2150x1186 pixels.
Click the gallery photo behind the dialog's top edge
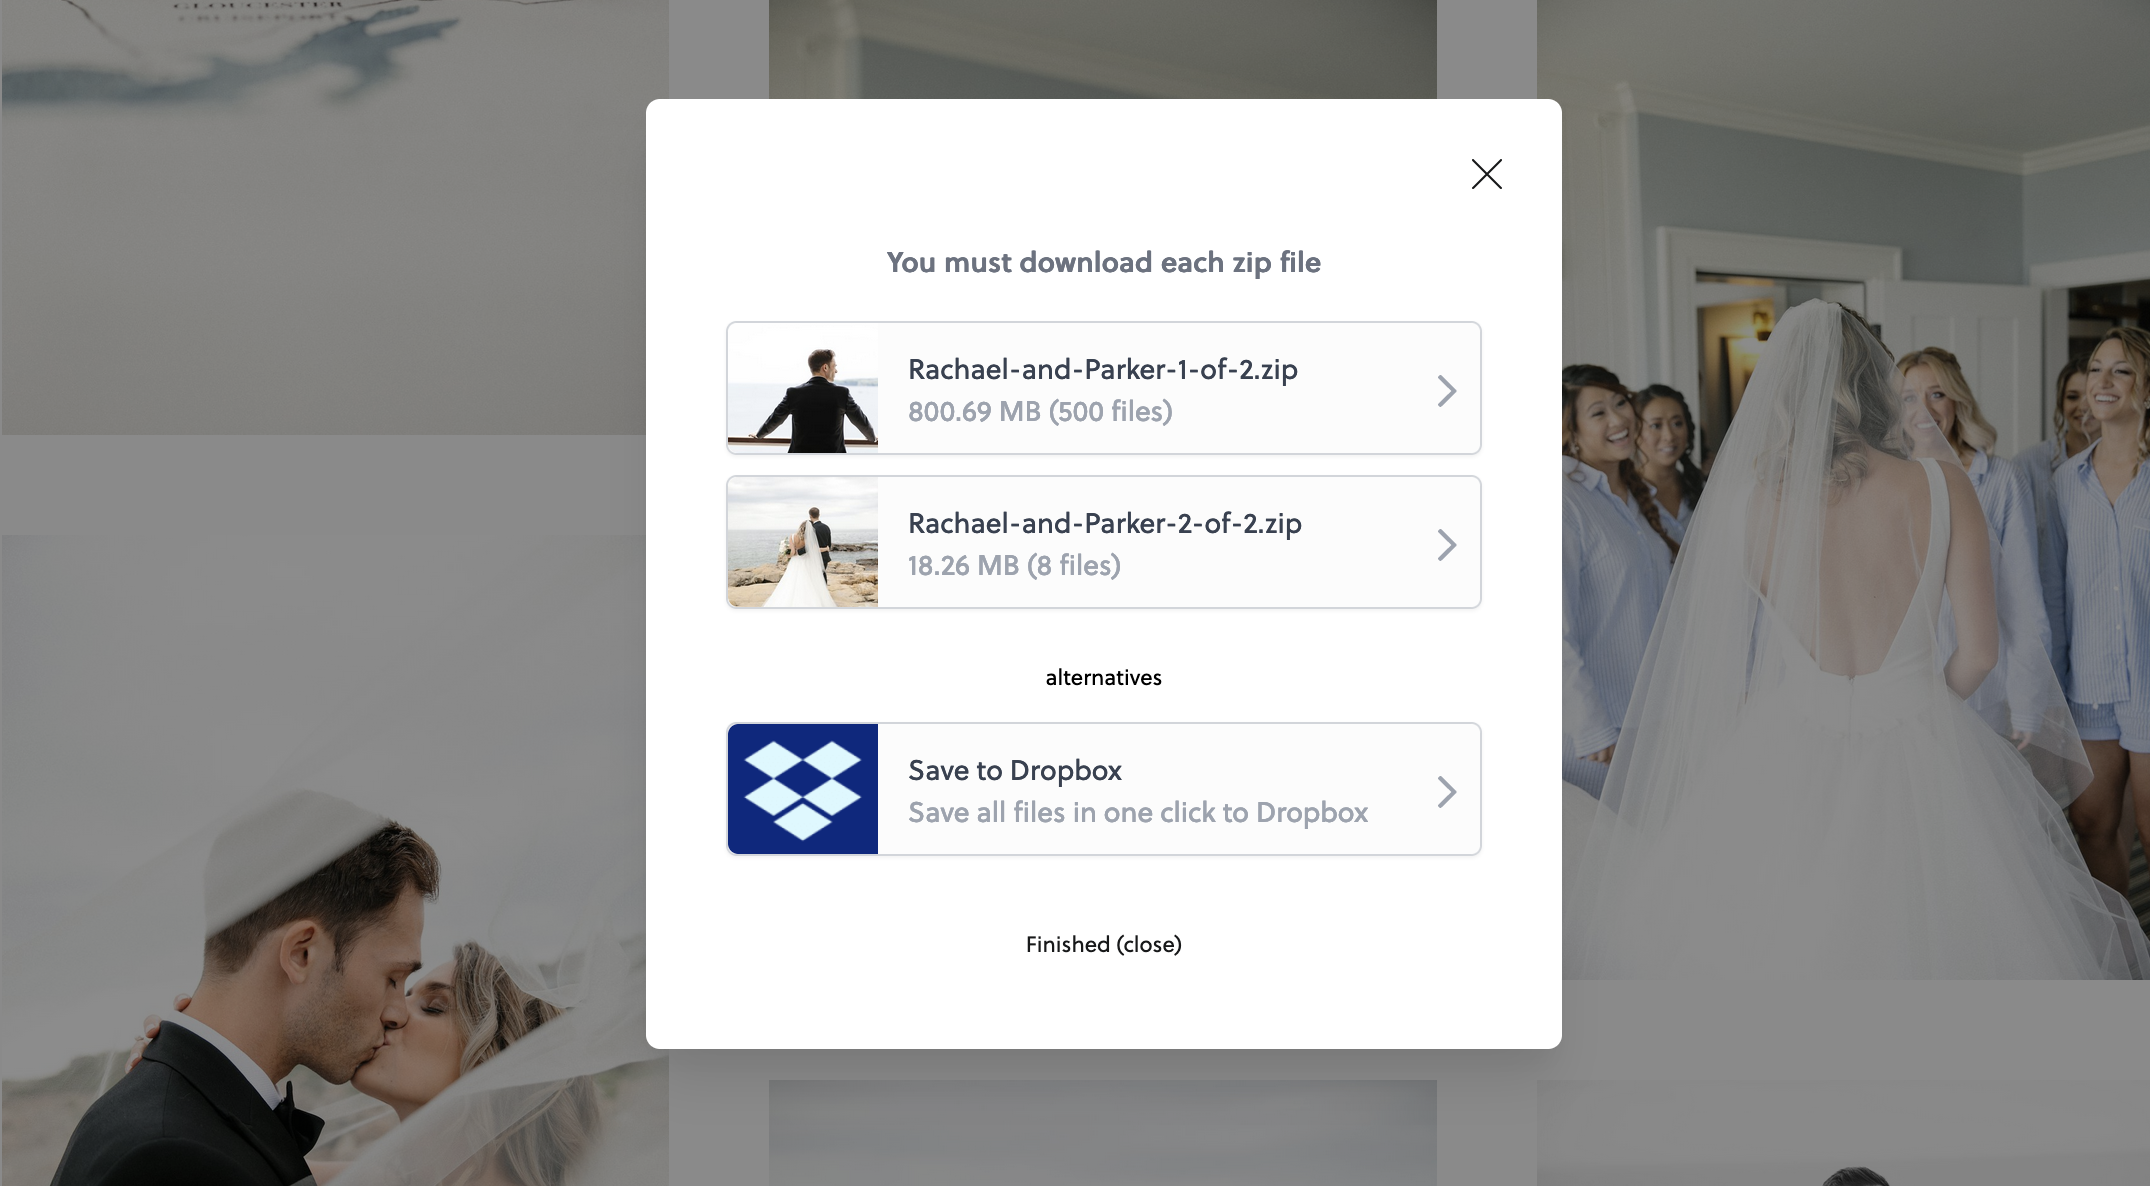pyautogui.click(x=1103, y=49)
